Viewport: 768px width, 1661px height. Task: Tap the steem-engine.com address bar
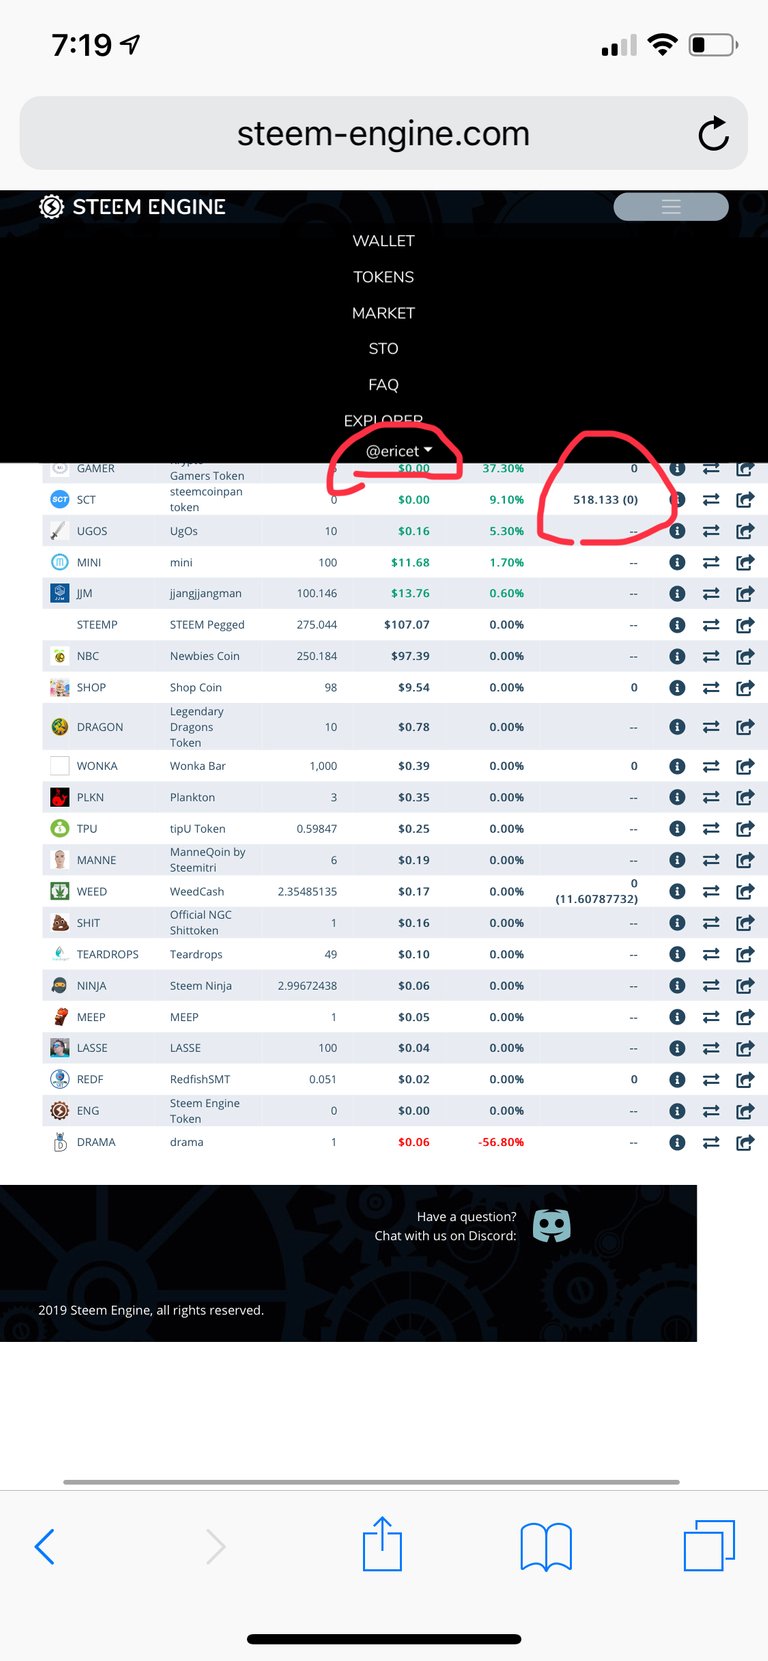[x=383, y=133]
